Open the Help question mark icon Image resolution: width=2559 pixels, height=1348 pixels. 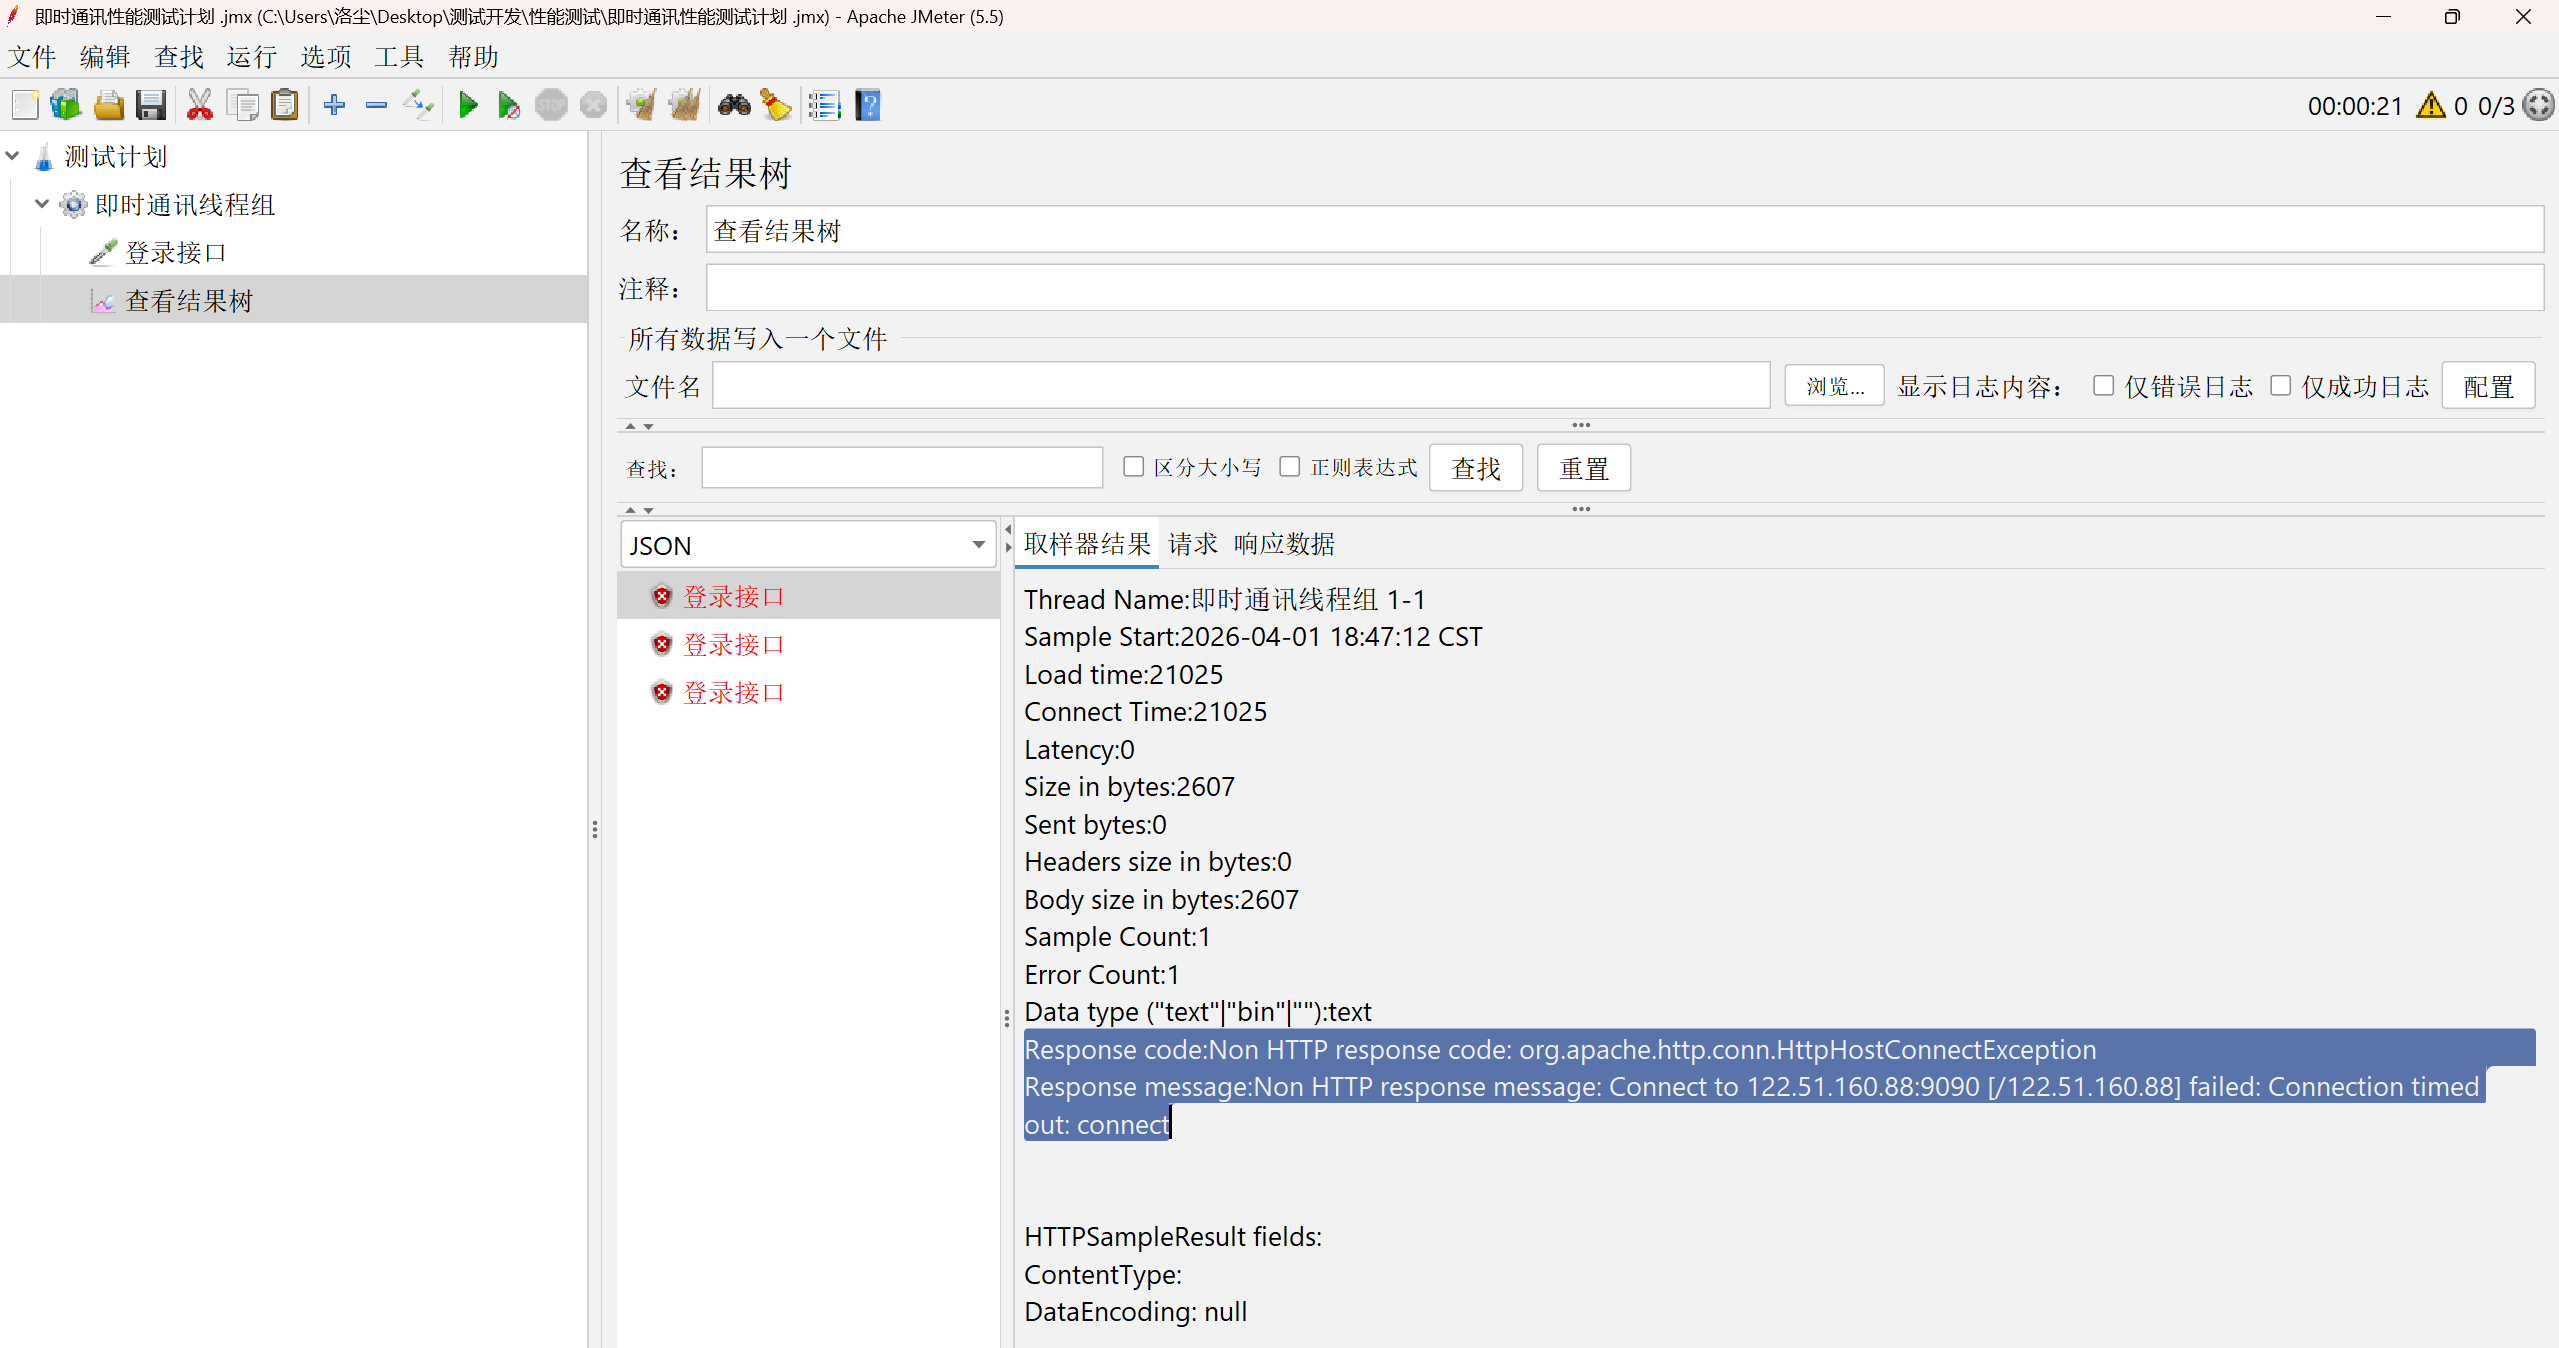pyautogui.click(x=868, y=105)
